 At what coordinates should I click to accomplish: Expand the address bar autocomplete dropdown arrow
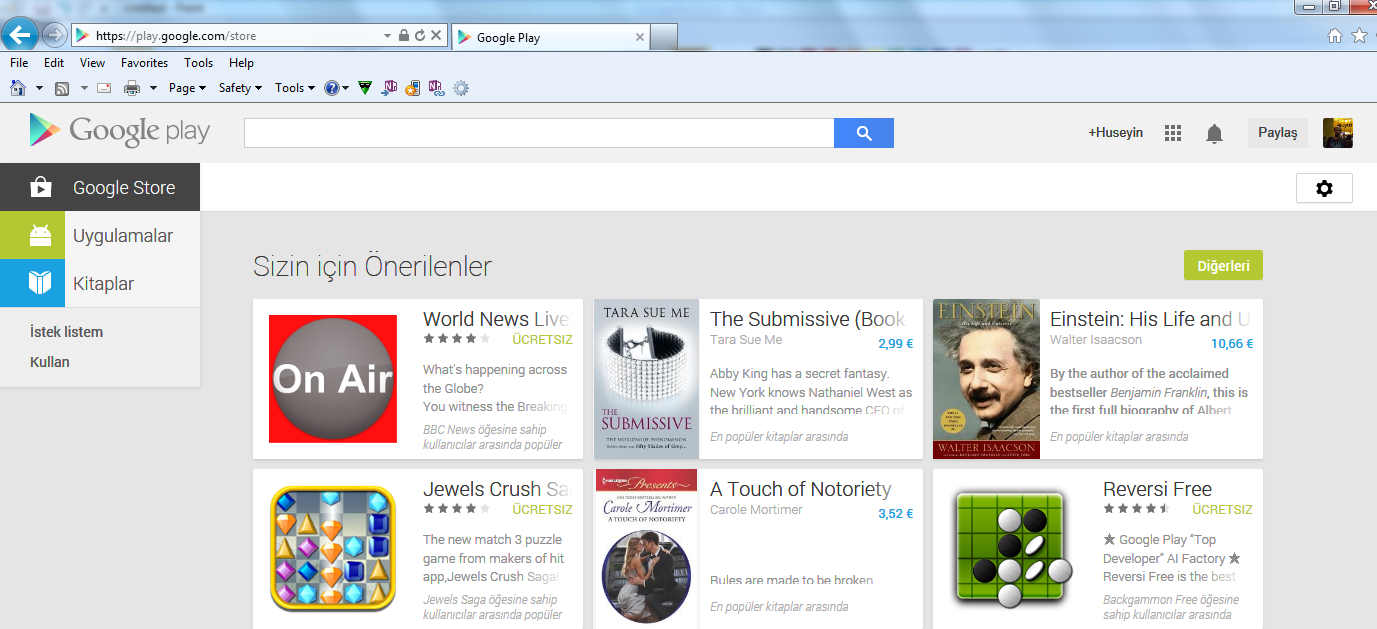click(x=388, y=35)
